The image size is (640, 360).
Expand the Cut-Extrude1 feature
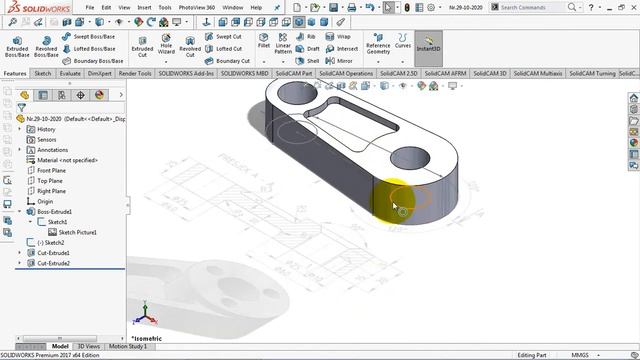(x=19, y=253)
